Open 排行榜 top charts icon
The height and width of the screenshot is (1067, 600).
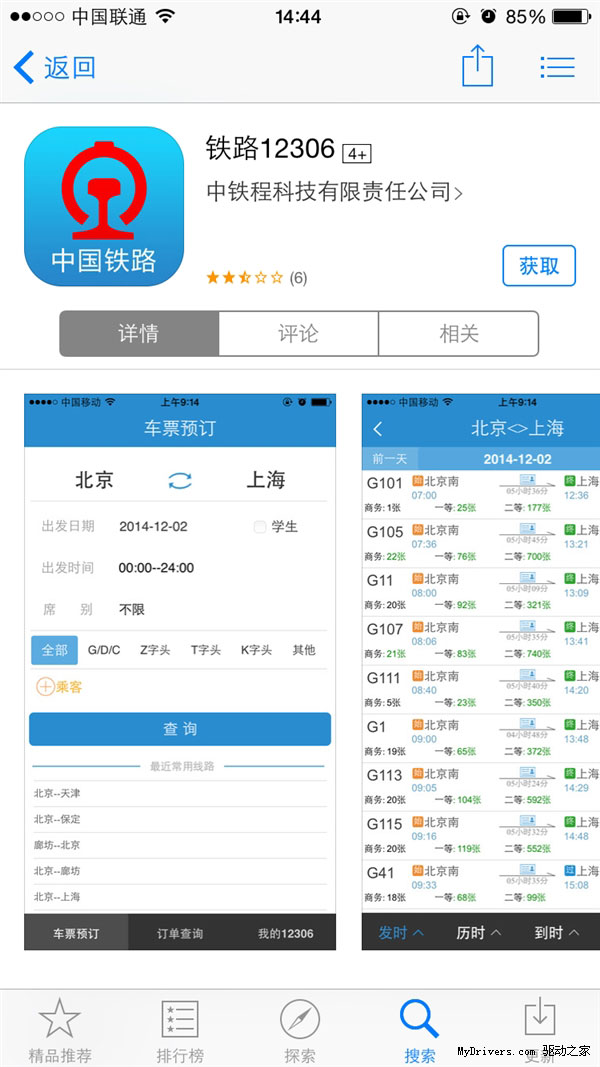(180, 1020)
